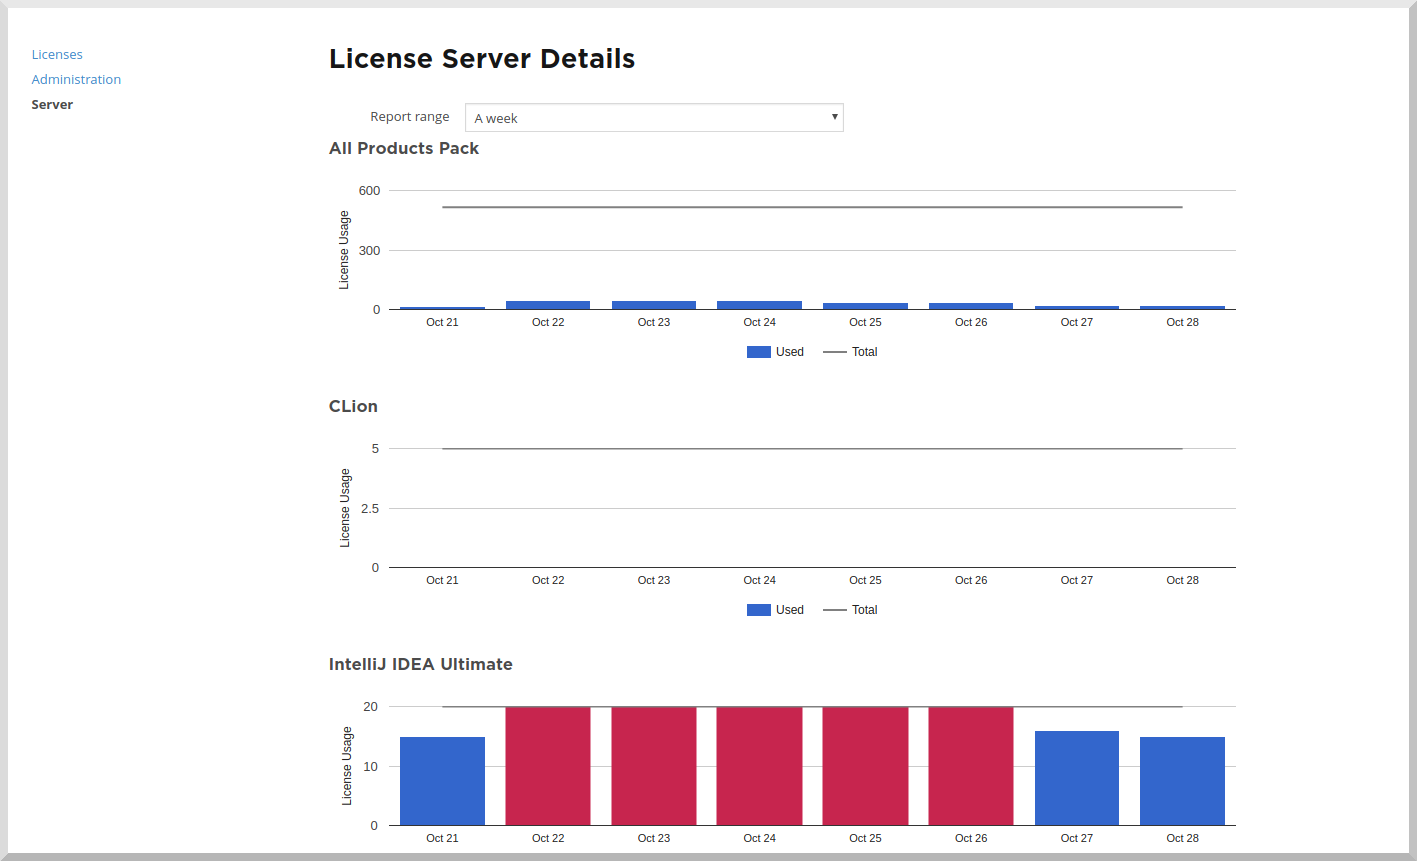Click the 'Report range' label
The width and height of the screenshot is (1417, 861).
[410, 117]
